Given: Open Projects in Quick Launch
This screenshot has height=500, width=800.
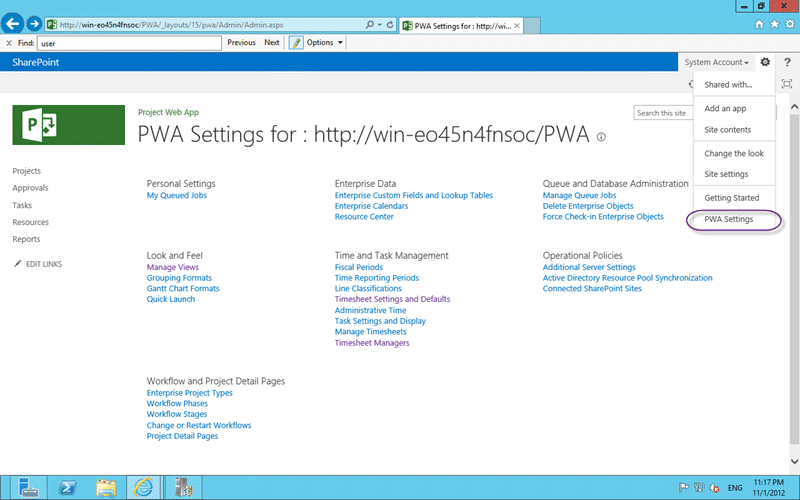Looking at the screenshot, I should coord(27,171).
